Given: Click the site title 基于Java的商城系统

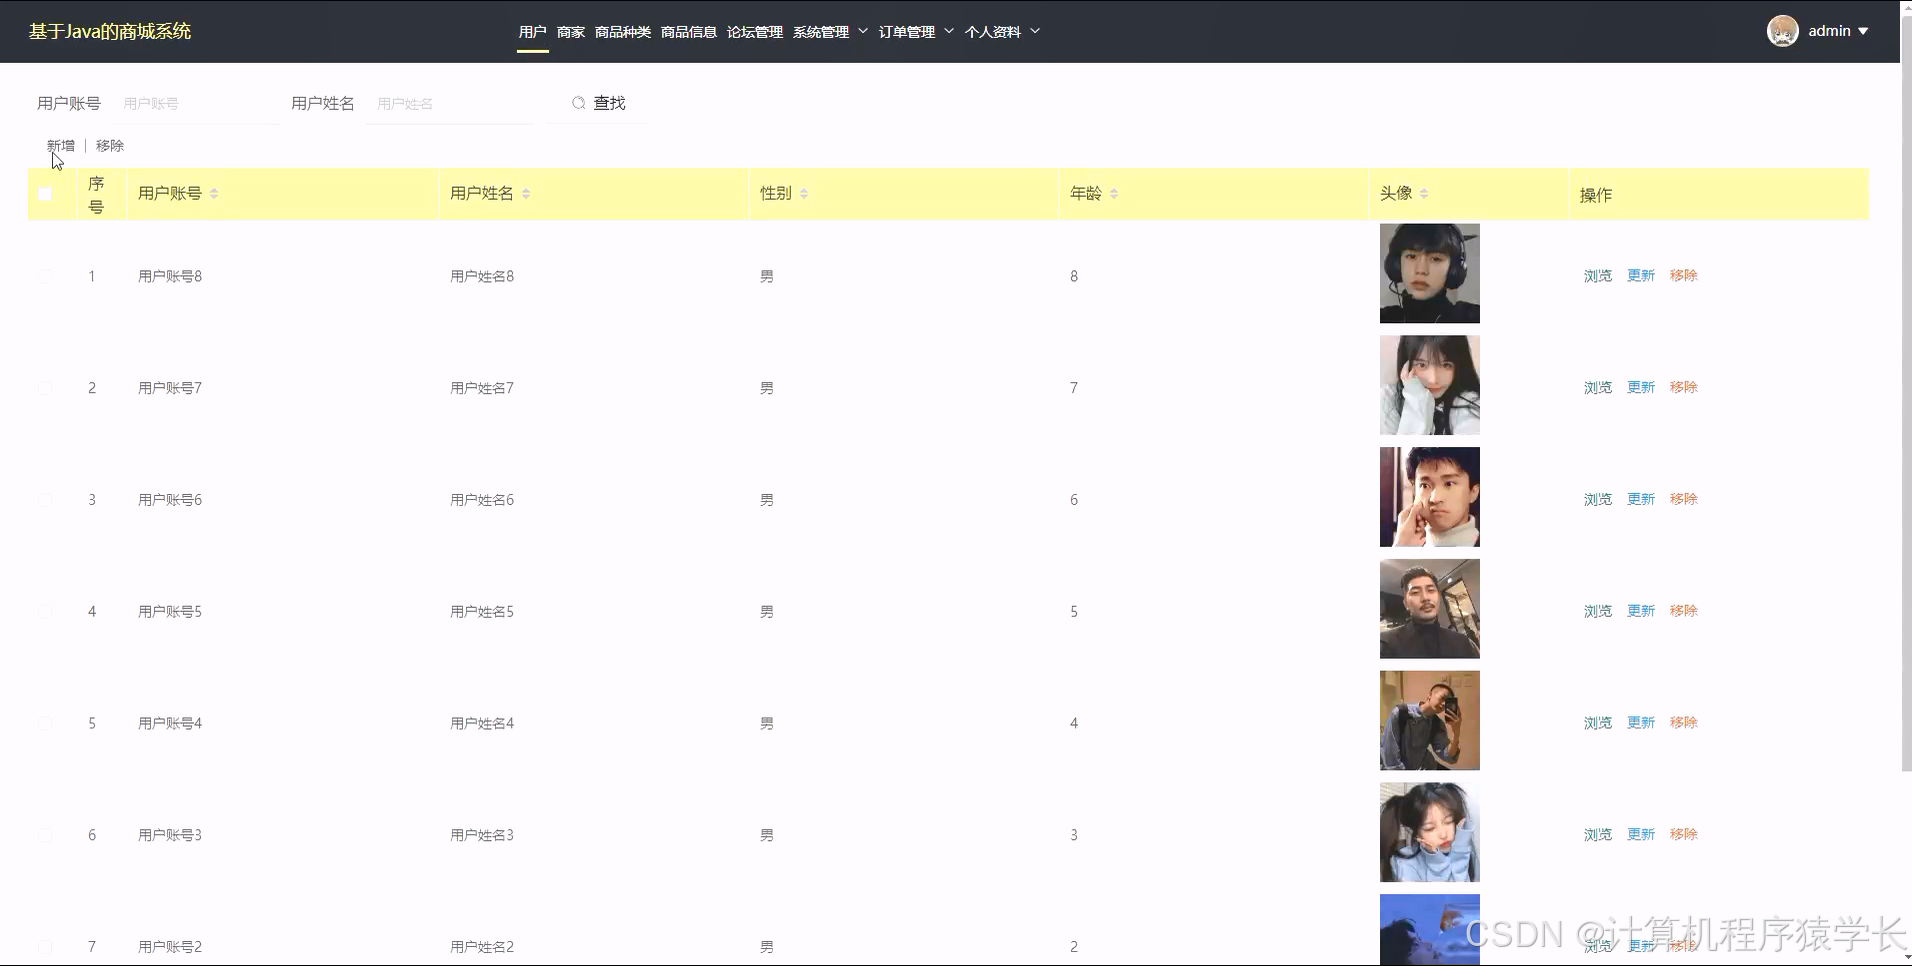Looking at the screenshot, I should point(110,31).
